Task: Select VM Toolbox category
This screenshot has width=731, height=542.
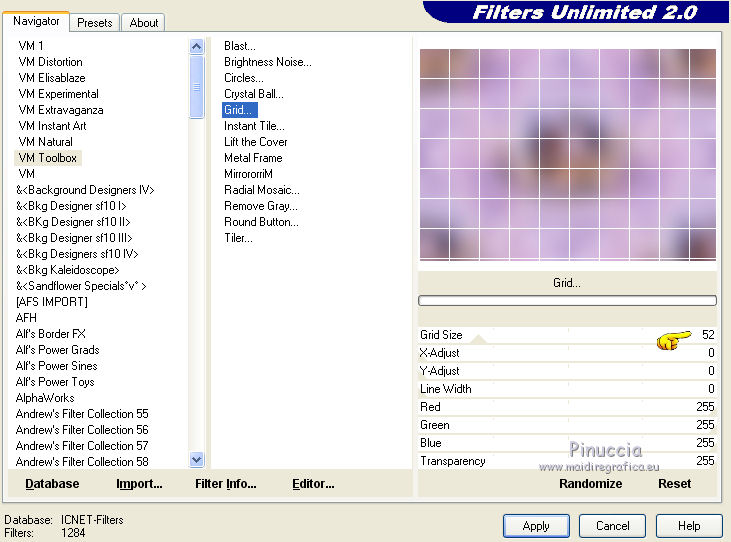Action: click(x=48, y=158)
